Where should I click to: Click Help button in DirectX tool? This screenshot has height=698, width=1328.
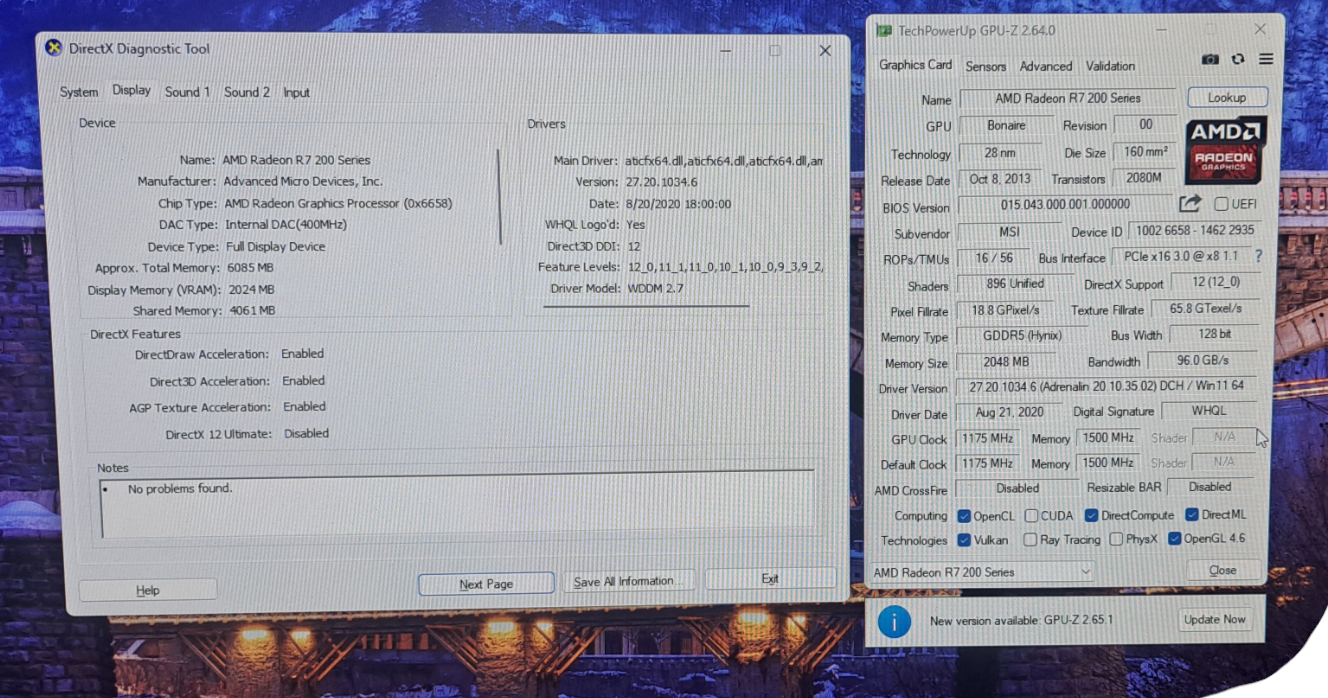[x=147, y=591]
